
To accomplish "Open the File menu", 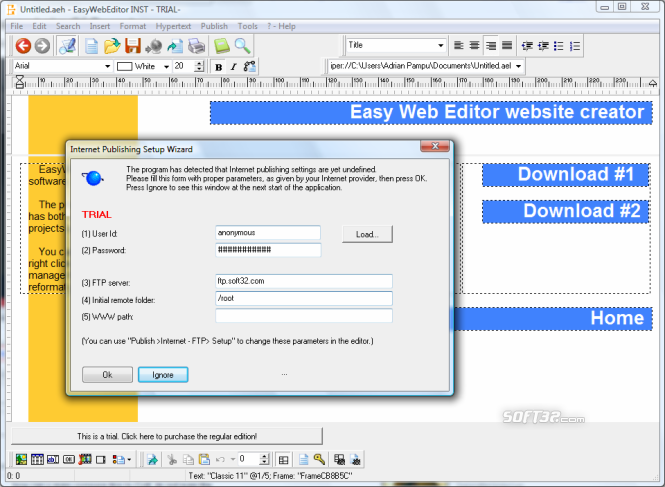I will [17, 26].
